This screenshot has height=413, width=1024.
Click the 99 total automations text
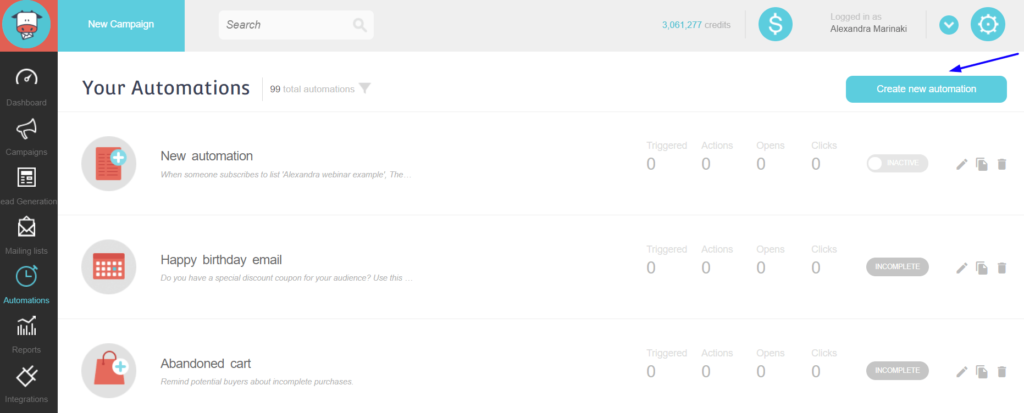coord(312,89)
